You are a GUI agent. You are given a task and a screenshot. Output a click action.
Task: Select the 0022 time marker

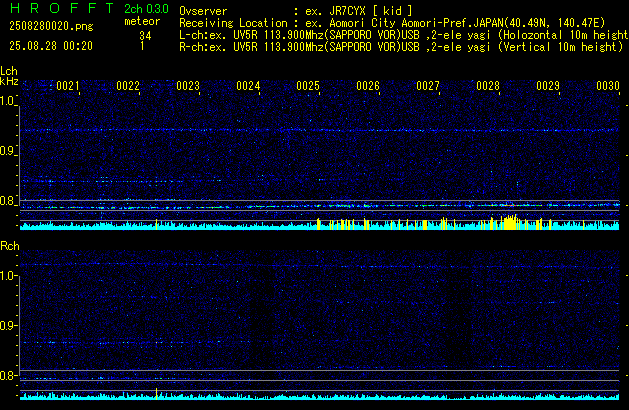pyautogui.click(x=128, y=86)
